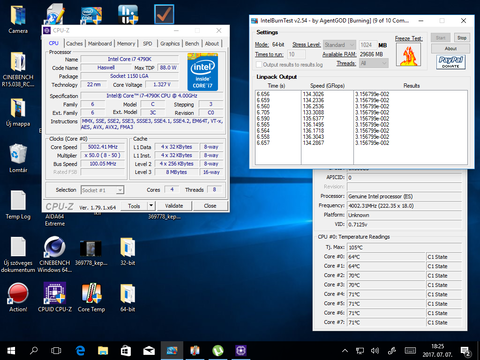
Task: Open Microsoft Edge from taskbar
Action: pos(80,351)
